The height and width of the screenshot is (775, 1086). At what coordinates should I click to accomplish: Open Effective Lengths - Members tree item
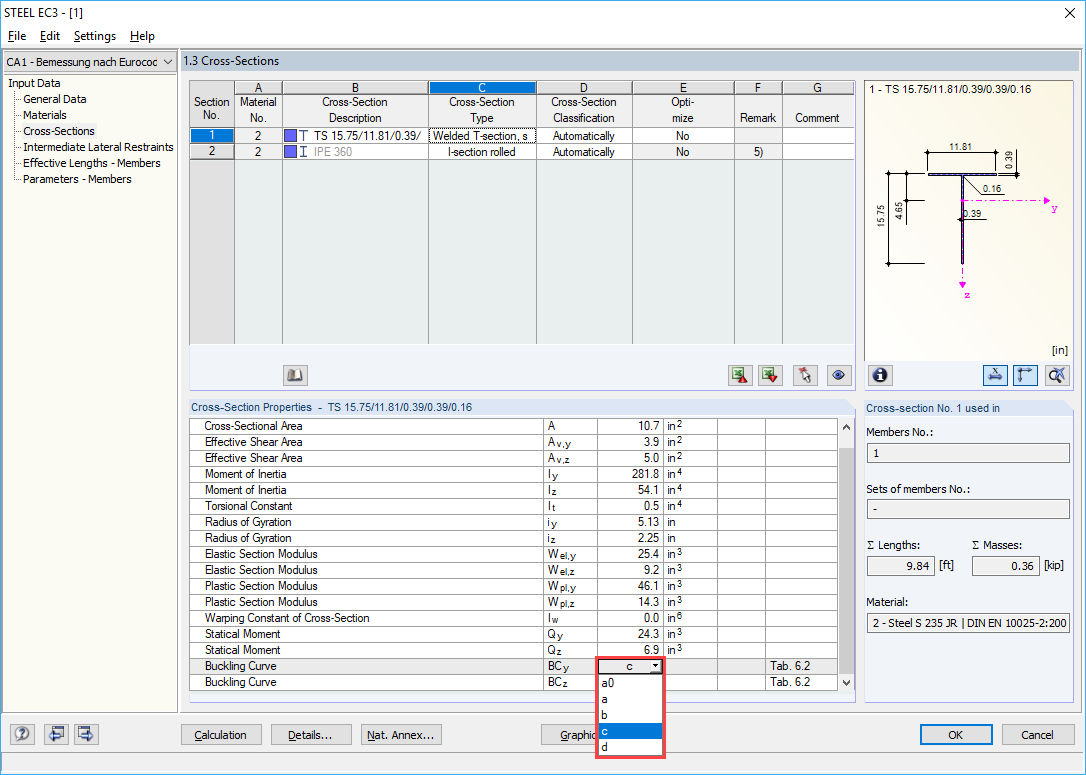(91, 163)
